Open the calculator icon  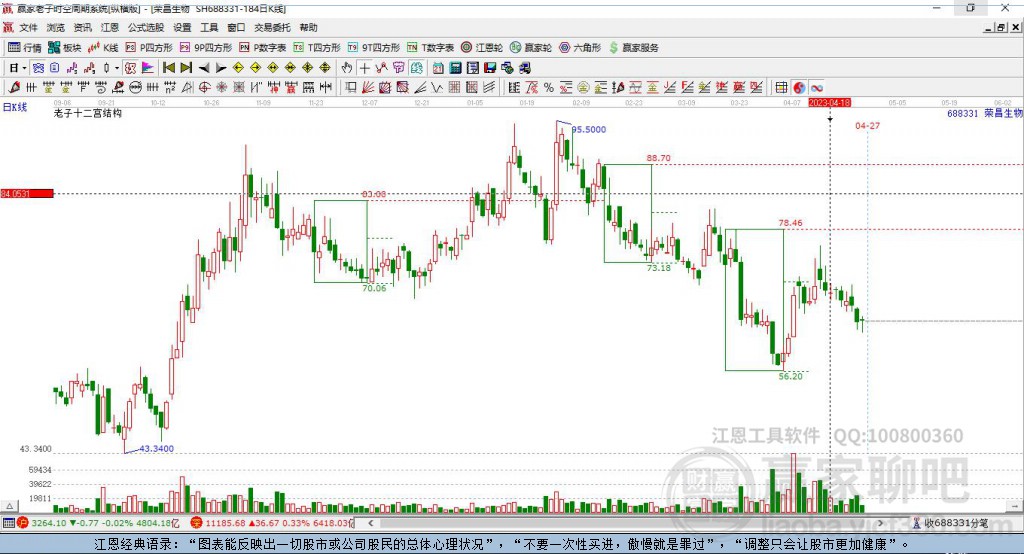point(455,68)
